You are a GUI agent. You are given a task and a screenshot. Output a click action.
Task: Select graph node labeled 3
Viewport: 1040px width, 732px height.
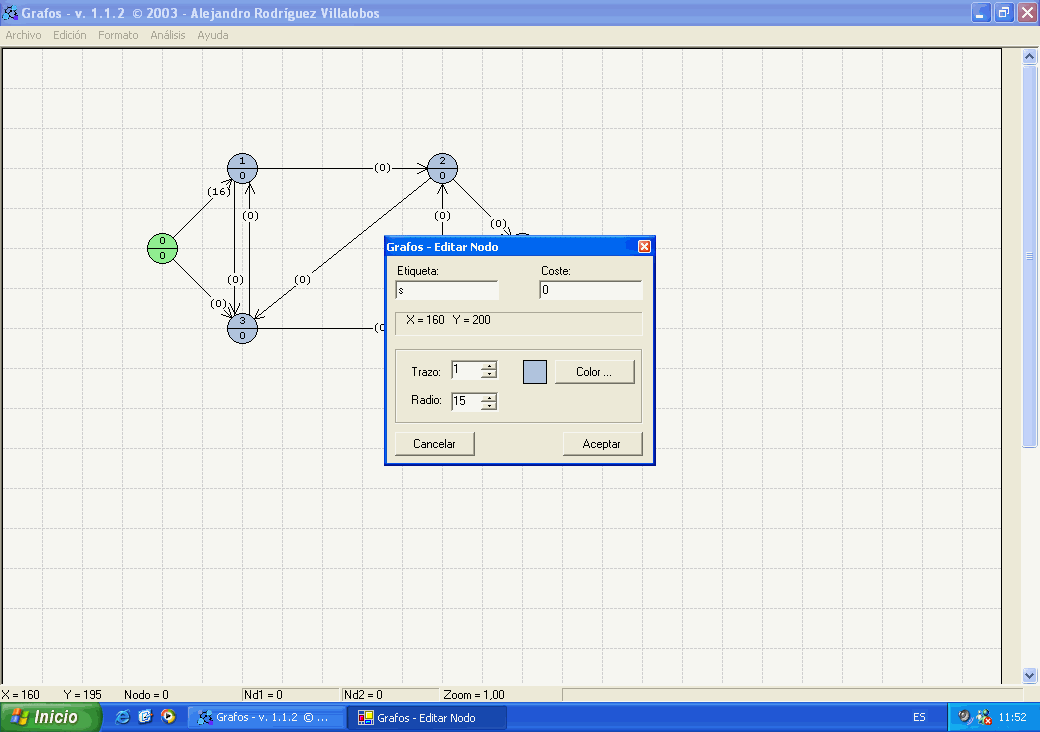(x=242, y=327)
